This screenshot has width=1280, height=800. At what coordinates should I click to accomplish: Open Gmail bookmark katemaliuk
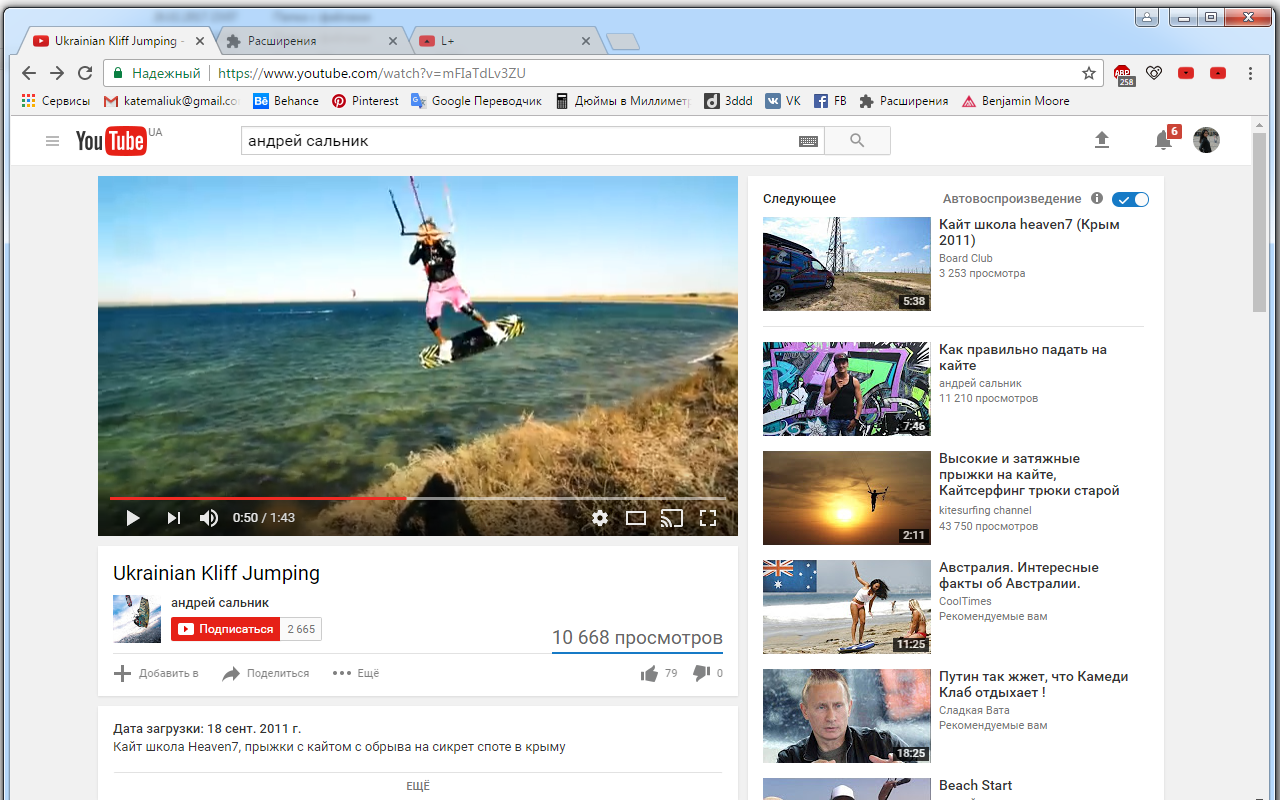171,101
